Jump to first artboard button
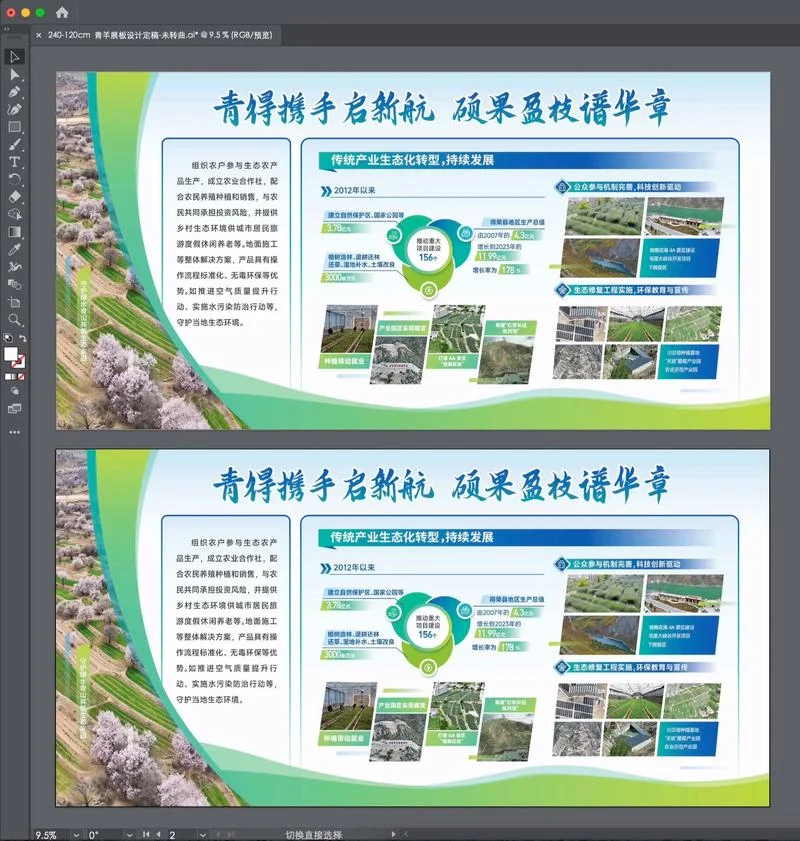 pos(146,835)
